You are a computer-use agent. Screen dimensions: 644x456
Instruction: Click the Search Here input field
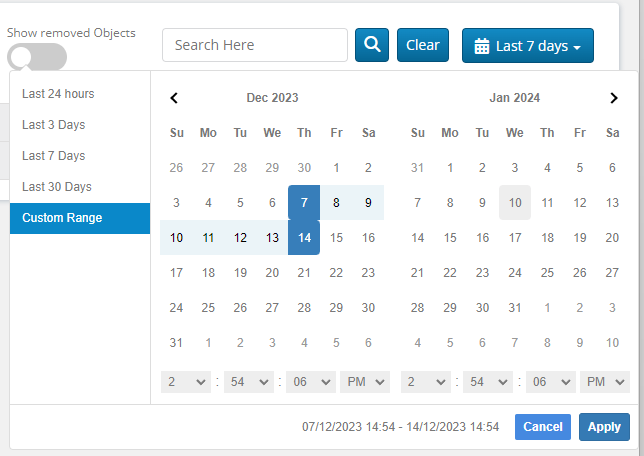pos(254,45)
